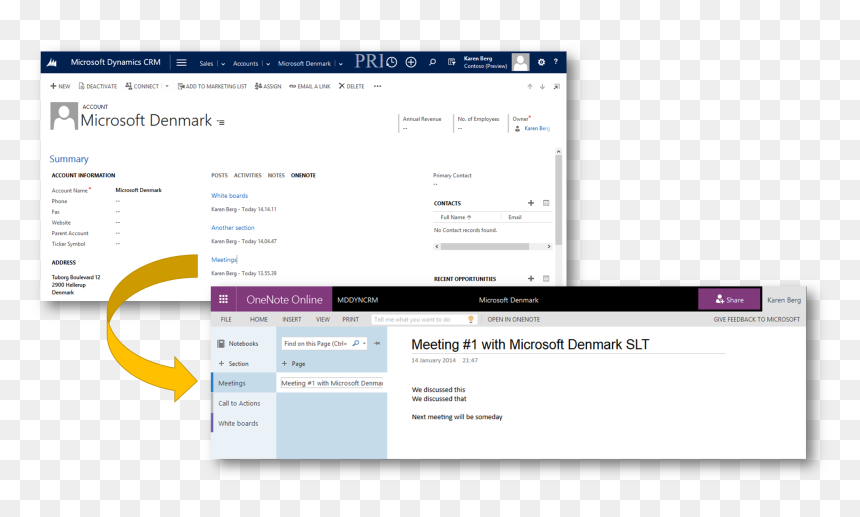Open the Home tab in OneNote Online

(x=259, y=320)
